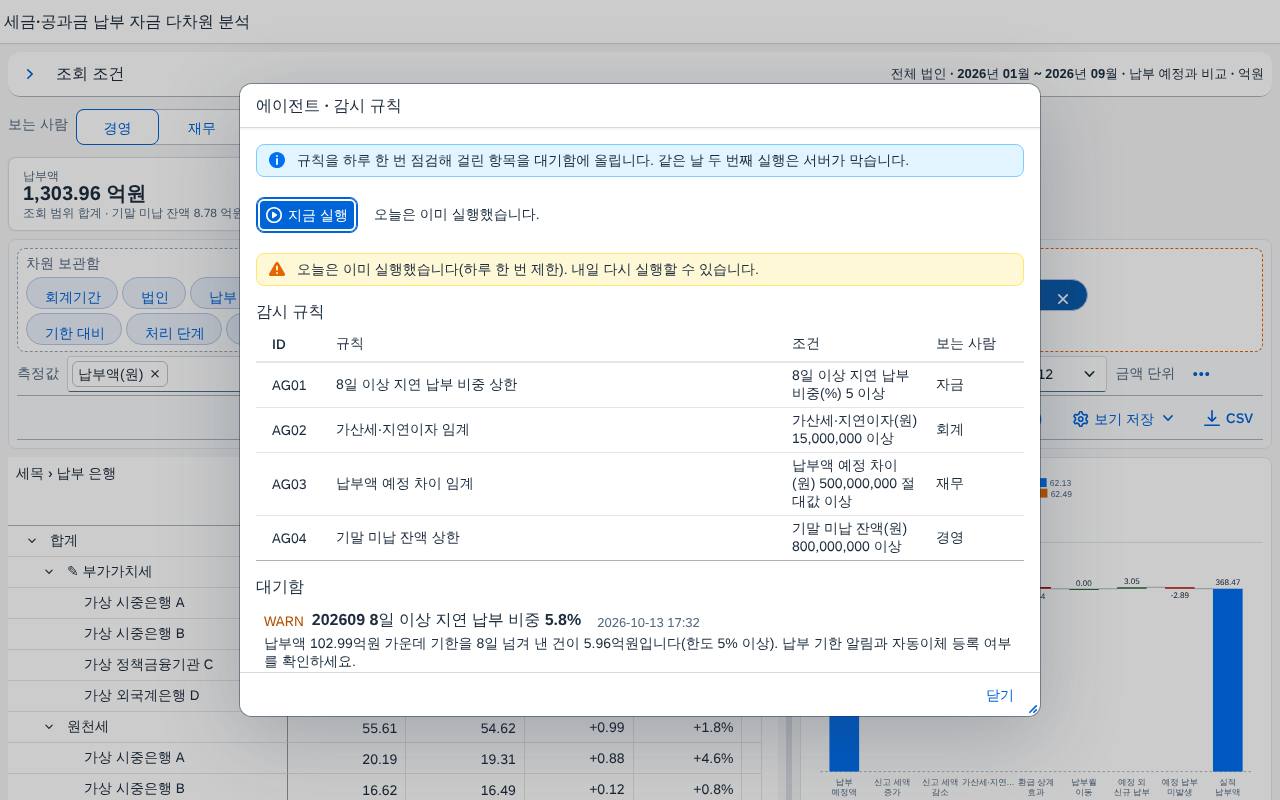Click the 실적 납부액 waterfall bar
Viewport: 1280px width, 800px height.
point(1228,679)
